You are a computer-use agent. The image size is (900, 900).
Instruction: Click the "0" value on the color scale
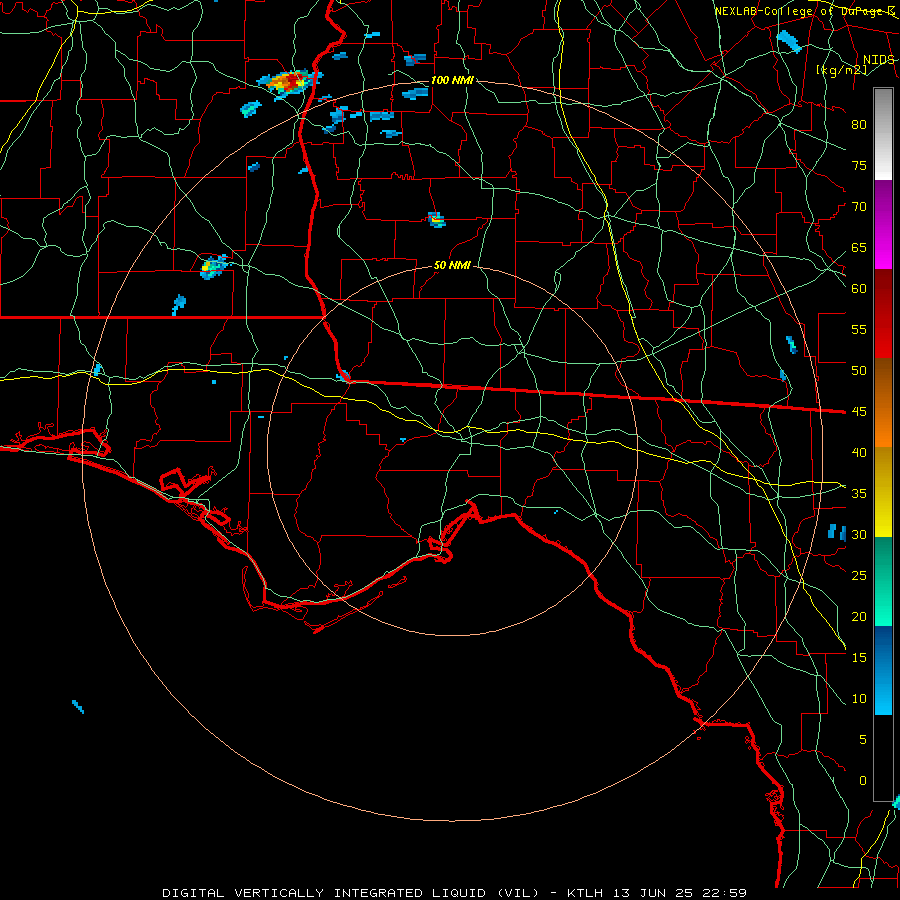click(x=863, y=781)
